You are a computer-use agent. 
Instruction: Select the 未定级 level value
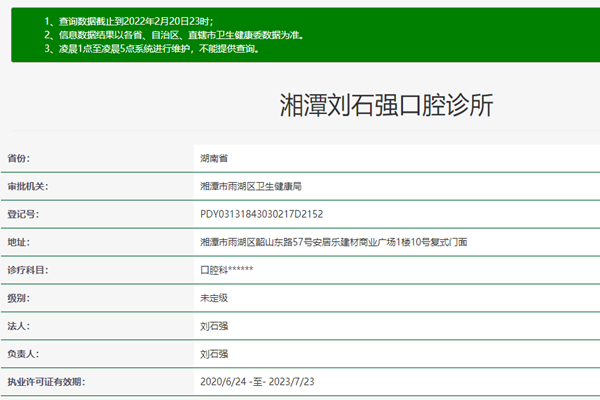[x=216, y=298]
